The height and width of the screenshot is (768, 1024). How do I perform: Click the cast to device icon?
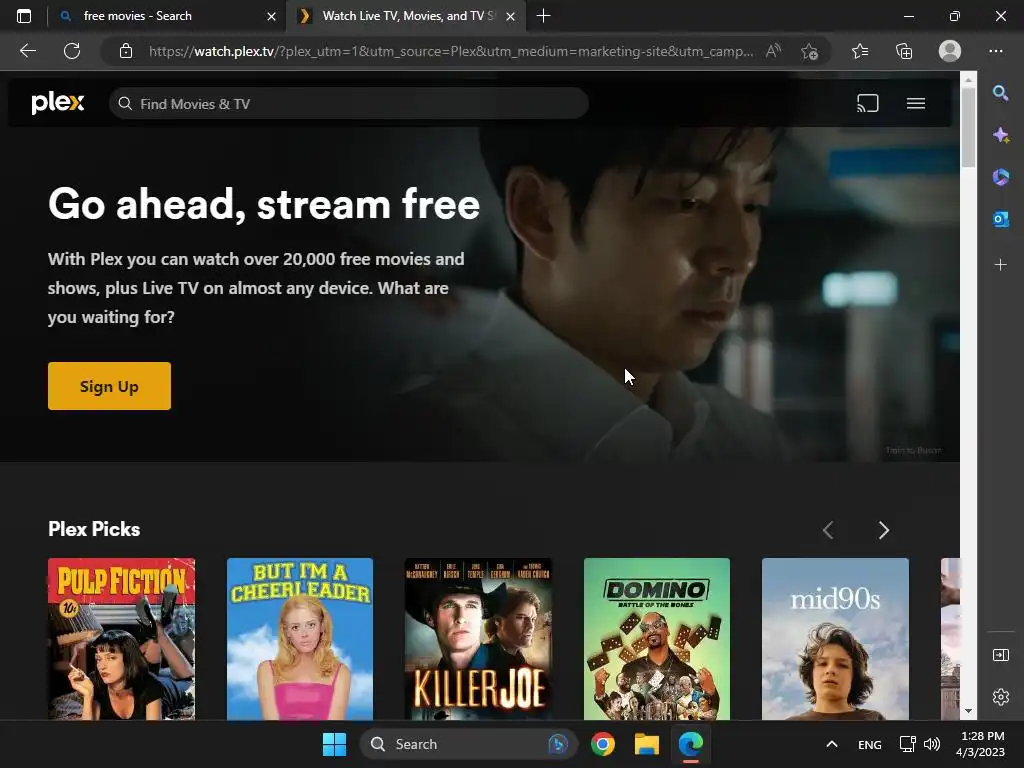coord(867,103)
